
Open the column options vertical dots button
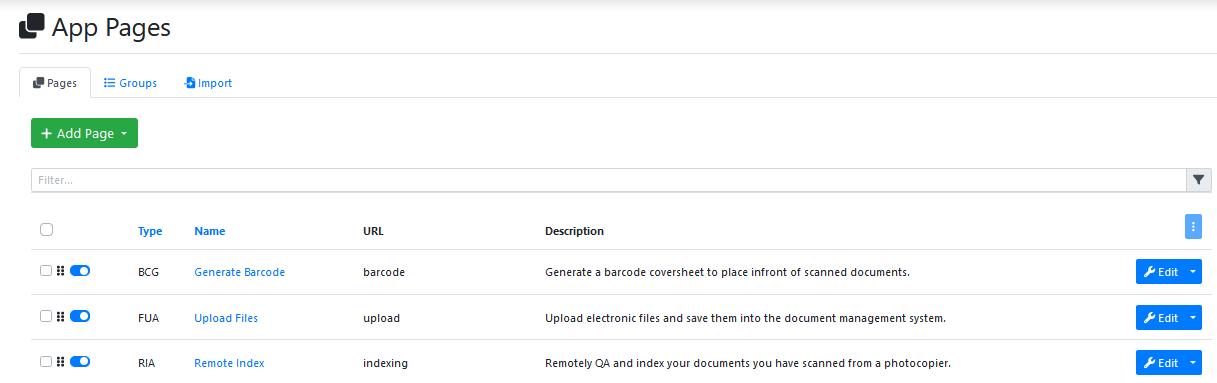click(x=1193, y=227)
